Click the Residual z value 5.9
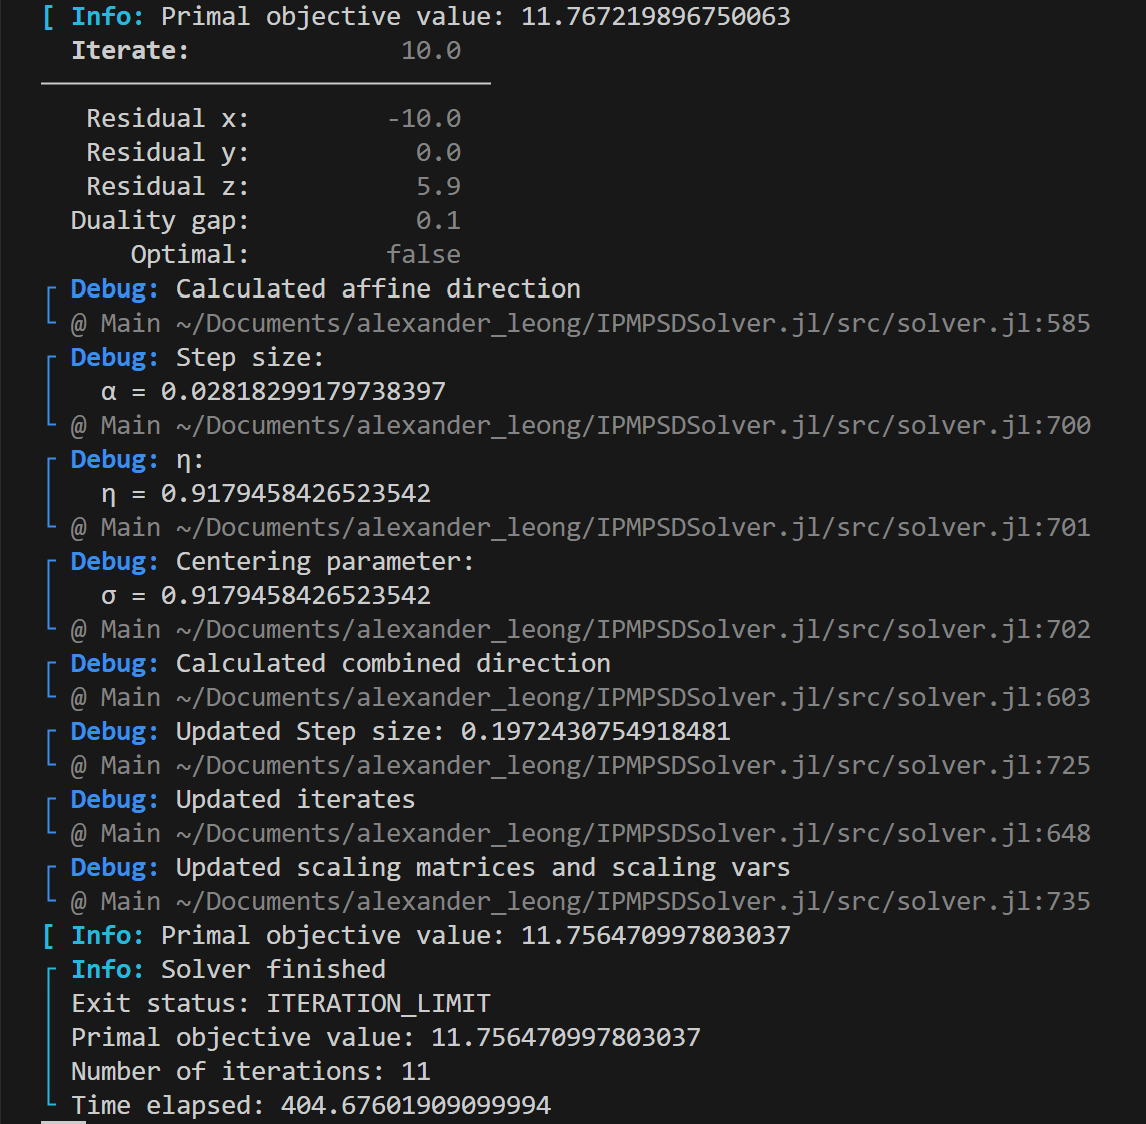Screen dimensions: 1146x1124 439,186
